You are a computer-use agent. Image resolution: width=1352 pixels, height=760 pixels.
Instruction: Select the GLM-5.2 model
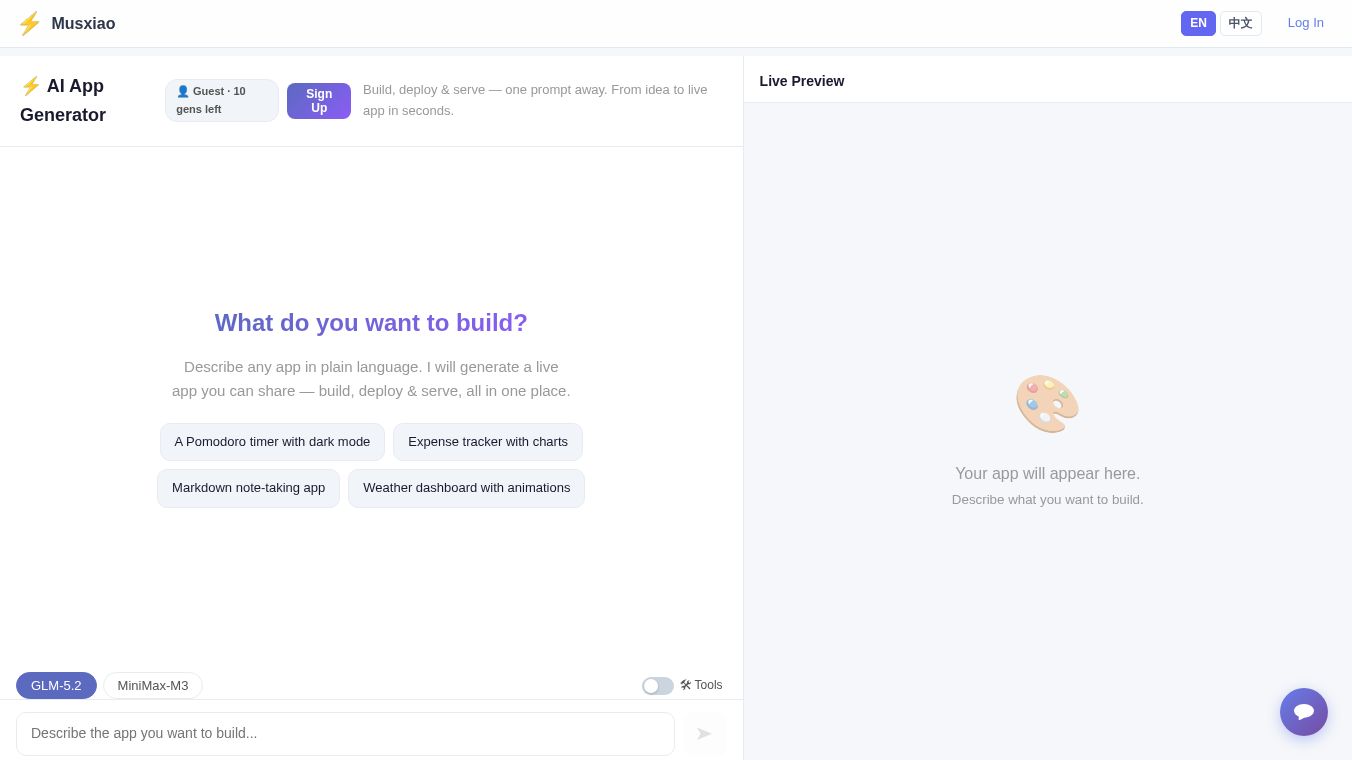pos(56,685)
